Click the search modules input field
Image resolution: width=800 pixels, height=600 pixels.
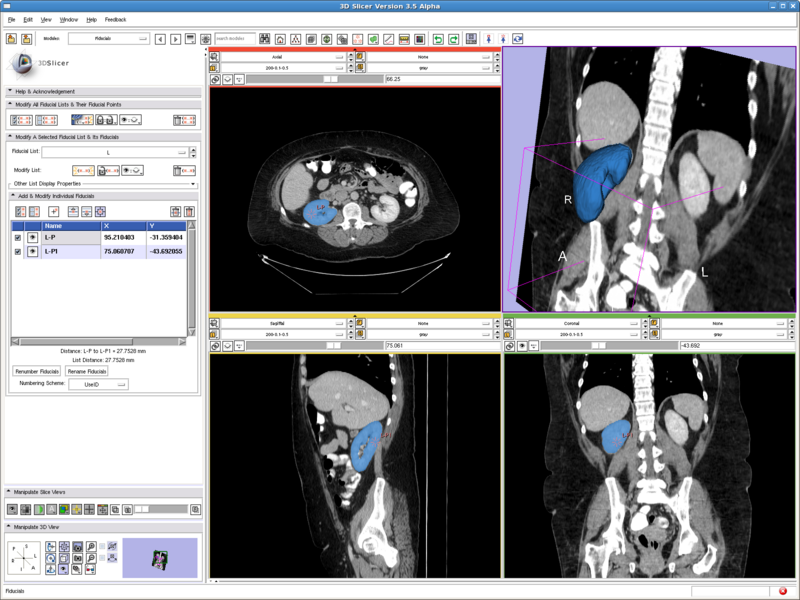pos(234,39)
